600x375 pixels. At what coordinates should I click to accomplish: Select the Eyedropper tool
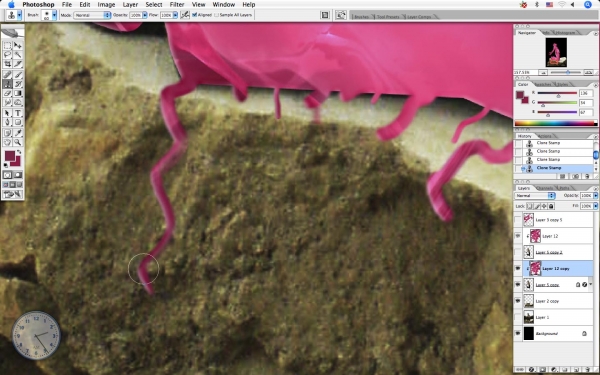pyautogui.click(x=18, y=133)
